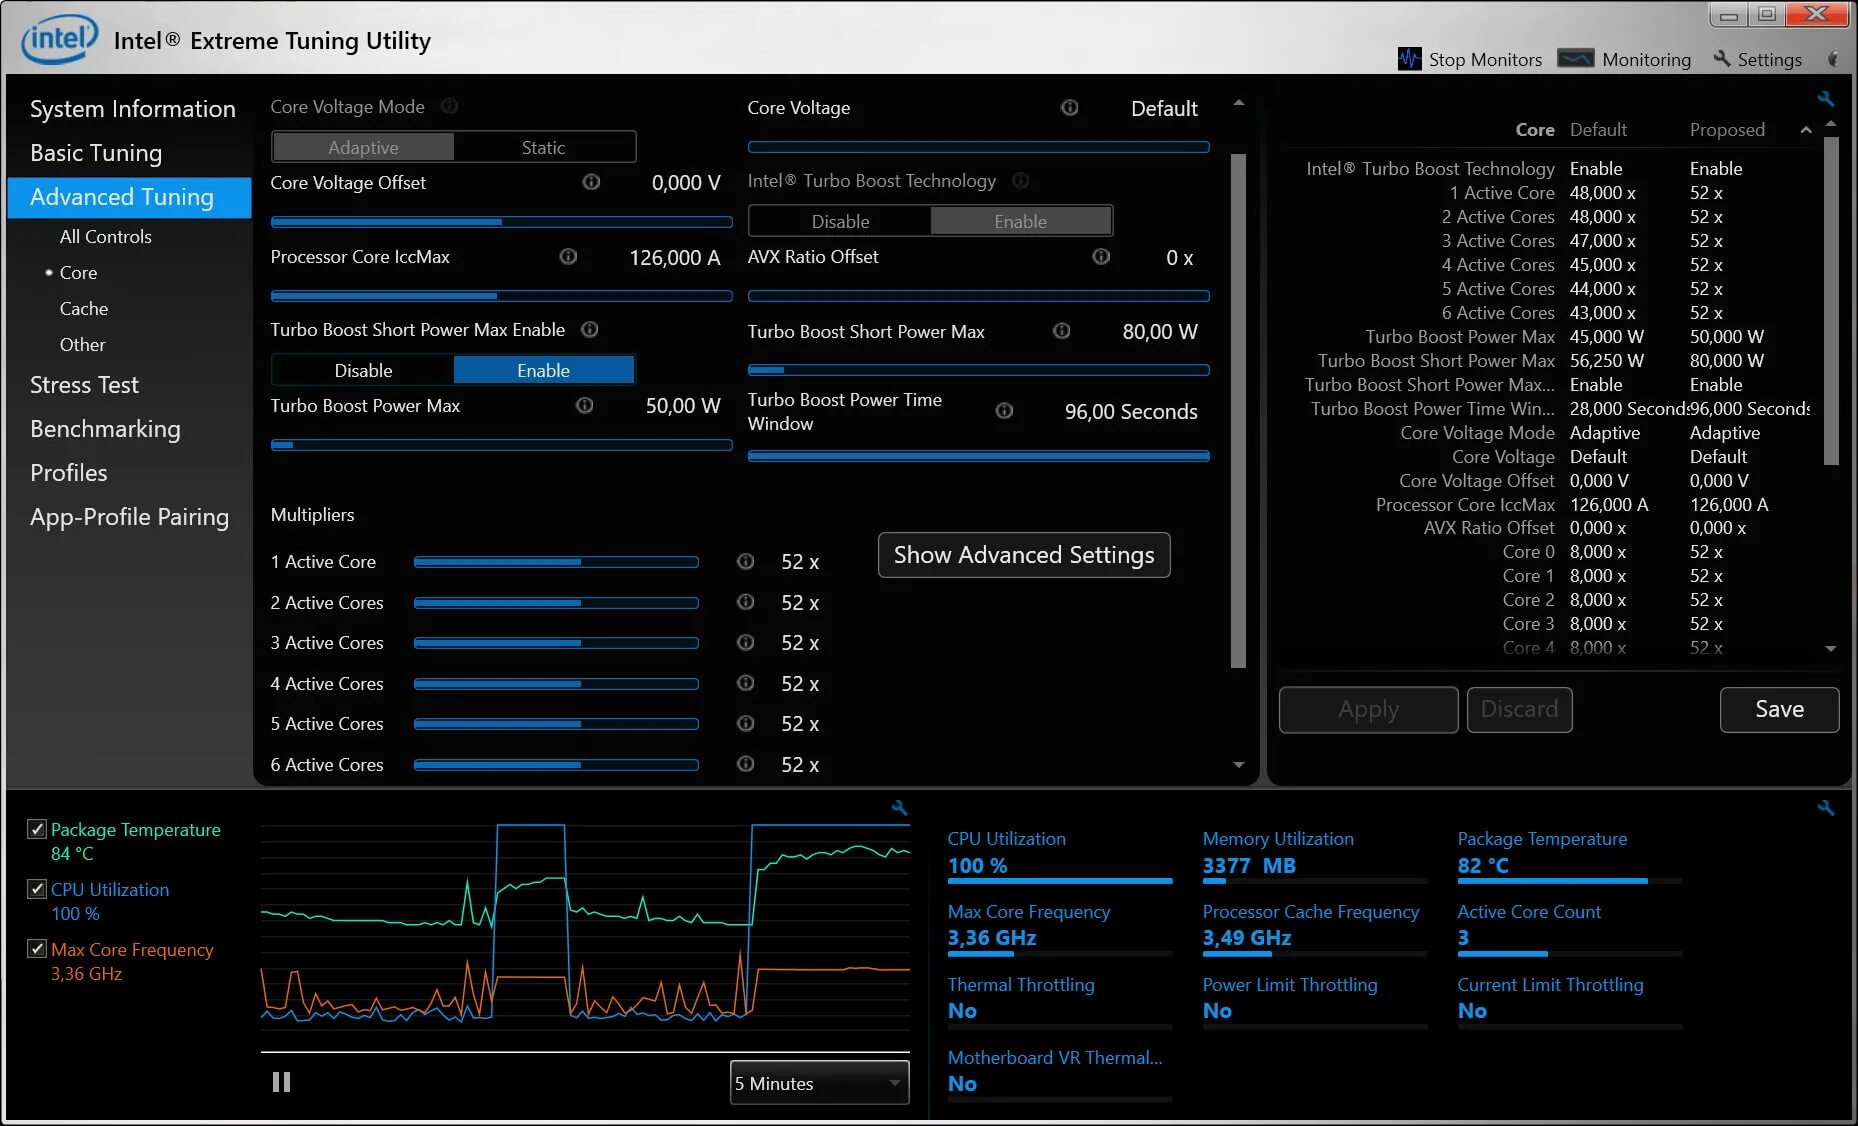
Task: Show info for Core Voltage Offset
Action: (591, 182)
